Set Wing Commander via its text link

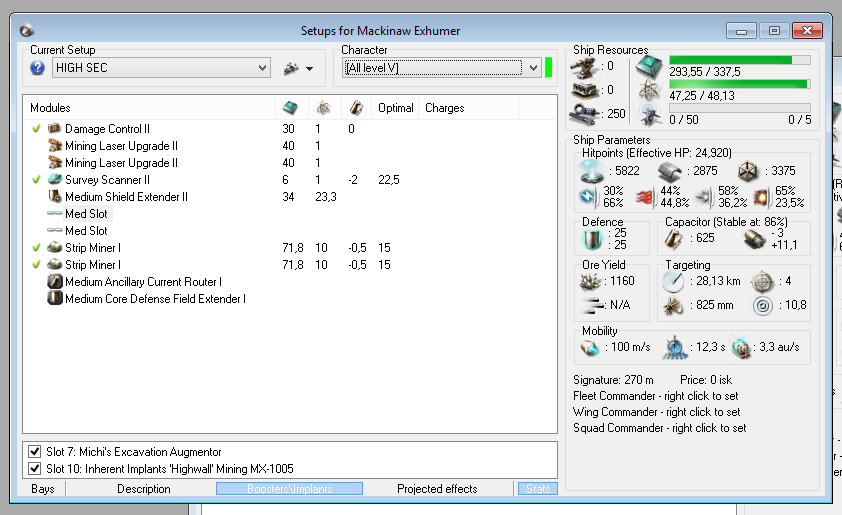pyautogui.click(x=656, y=412)
